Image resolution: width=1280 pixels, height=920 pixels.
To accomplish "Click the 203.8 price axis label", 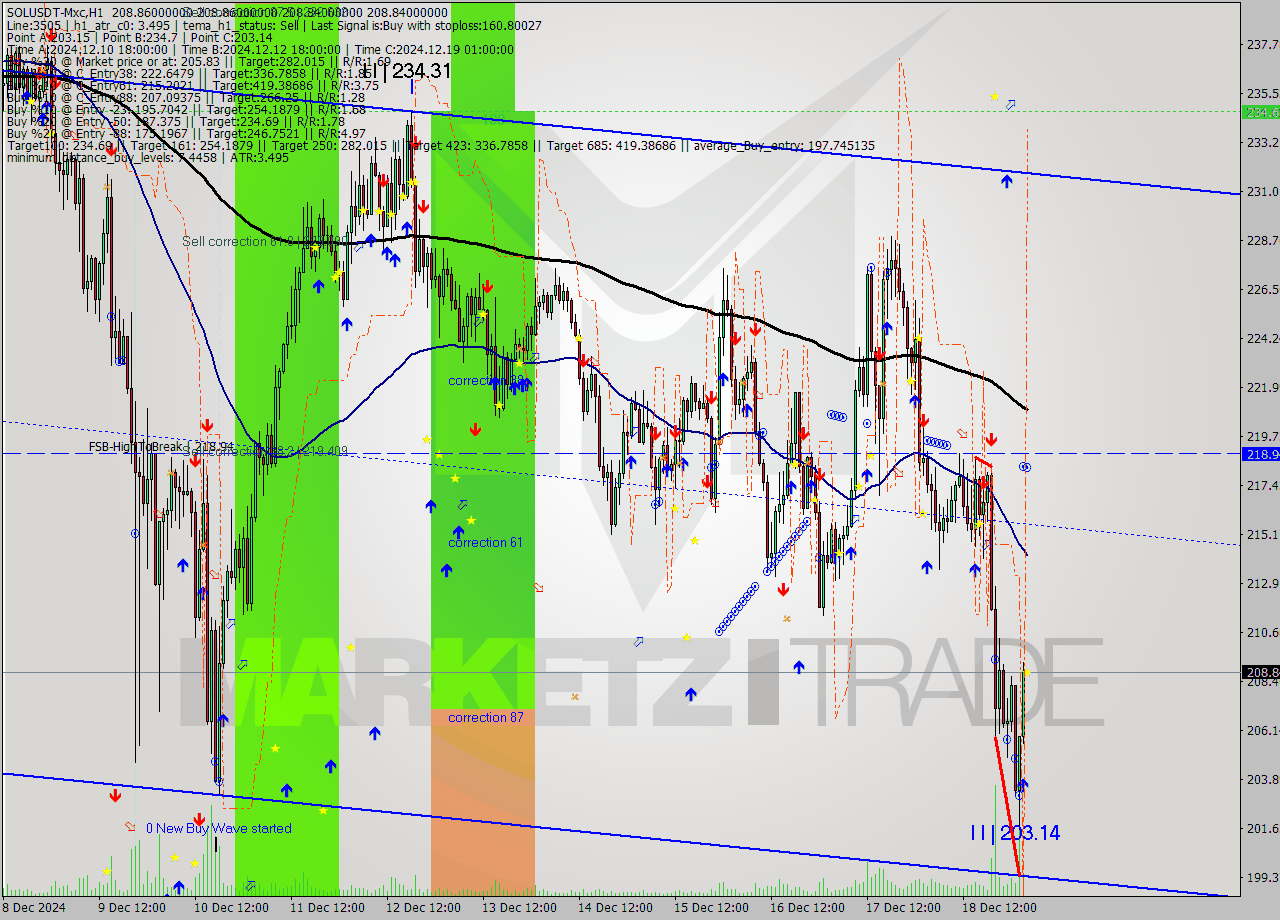I will 1262,779.
